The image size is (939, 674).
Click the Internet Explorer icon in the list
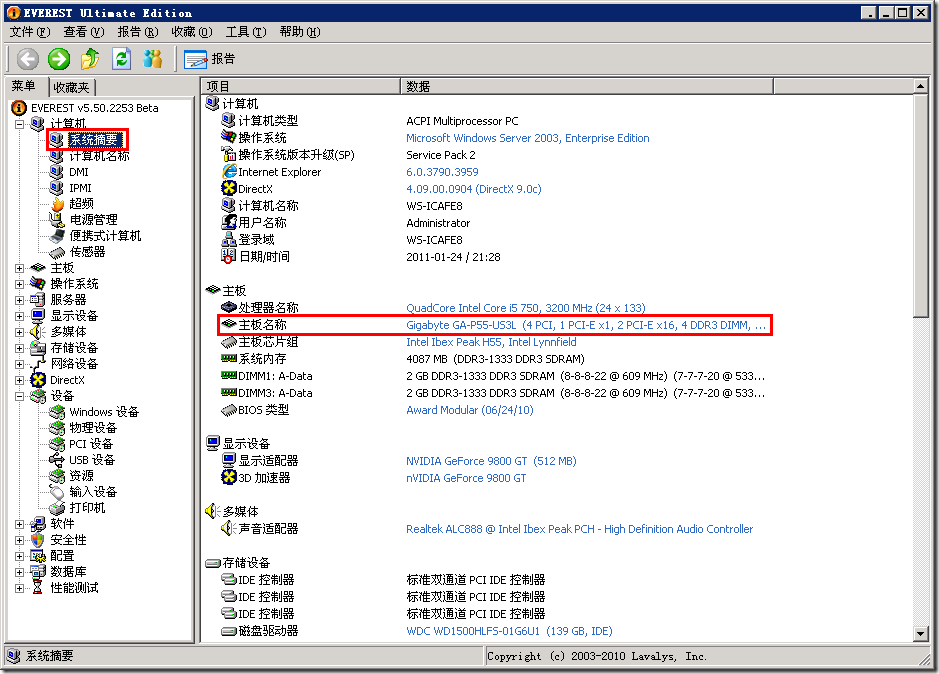point(229,172)
